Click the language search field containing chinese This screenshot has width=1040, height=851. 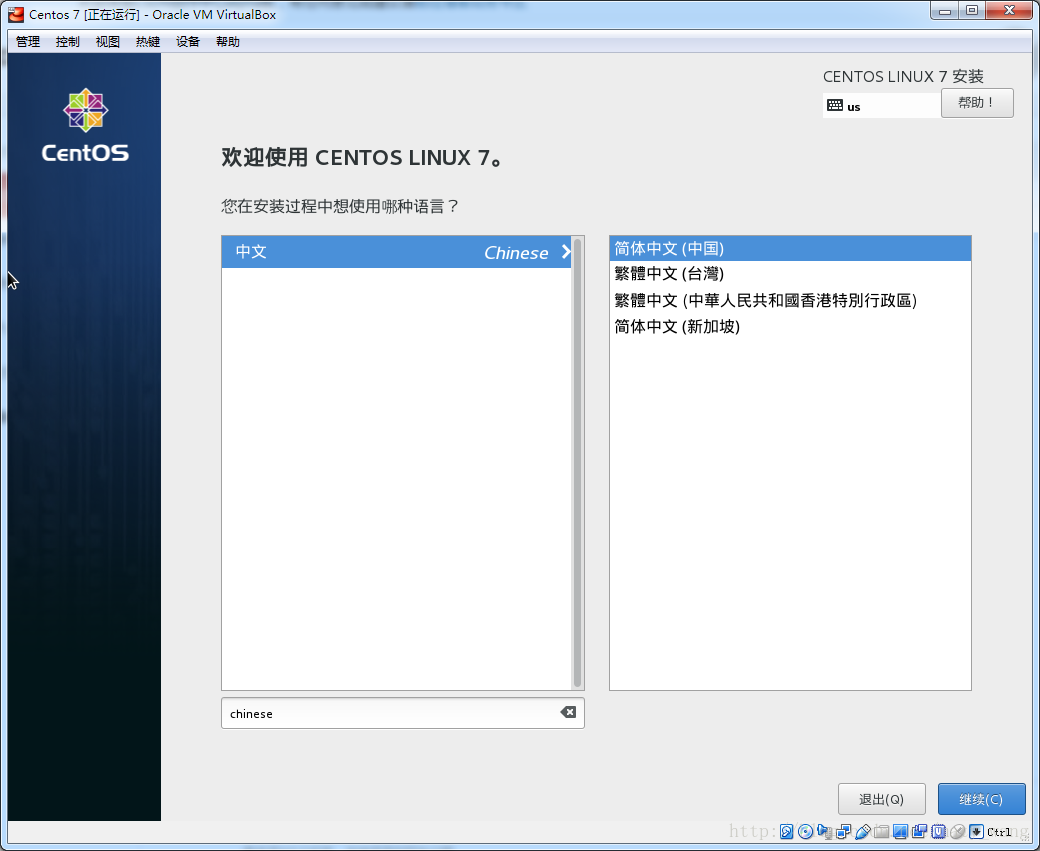[x=403, y=713]
